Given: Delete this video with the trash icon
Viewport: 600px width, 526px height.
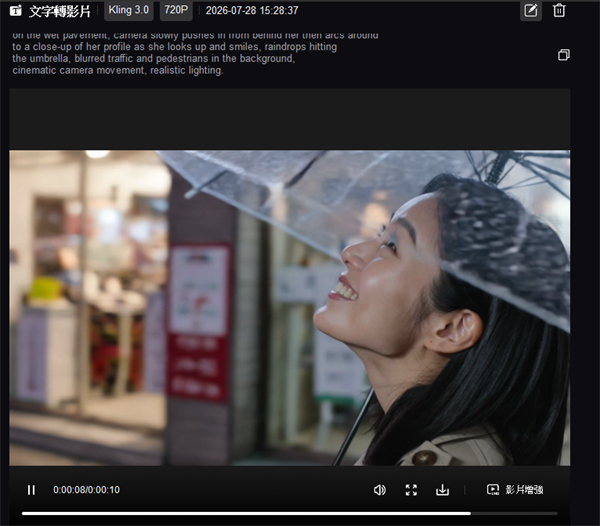Looking at the screenshot, I should [559, 10].
